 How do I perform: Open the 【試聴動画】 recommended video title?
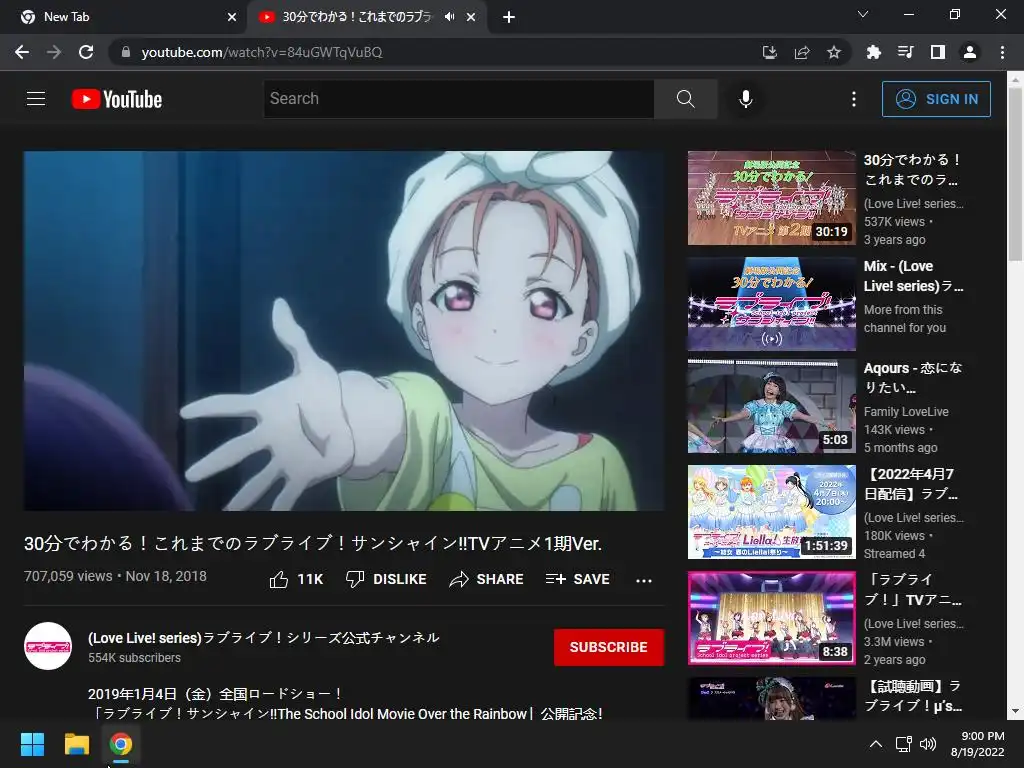pyautogui.click(x=912, y=696)
